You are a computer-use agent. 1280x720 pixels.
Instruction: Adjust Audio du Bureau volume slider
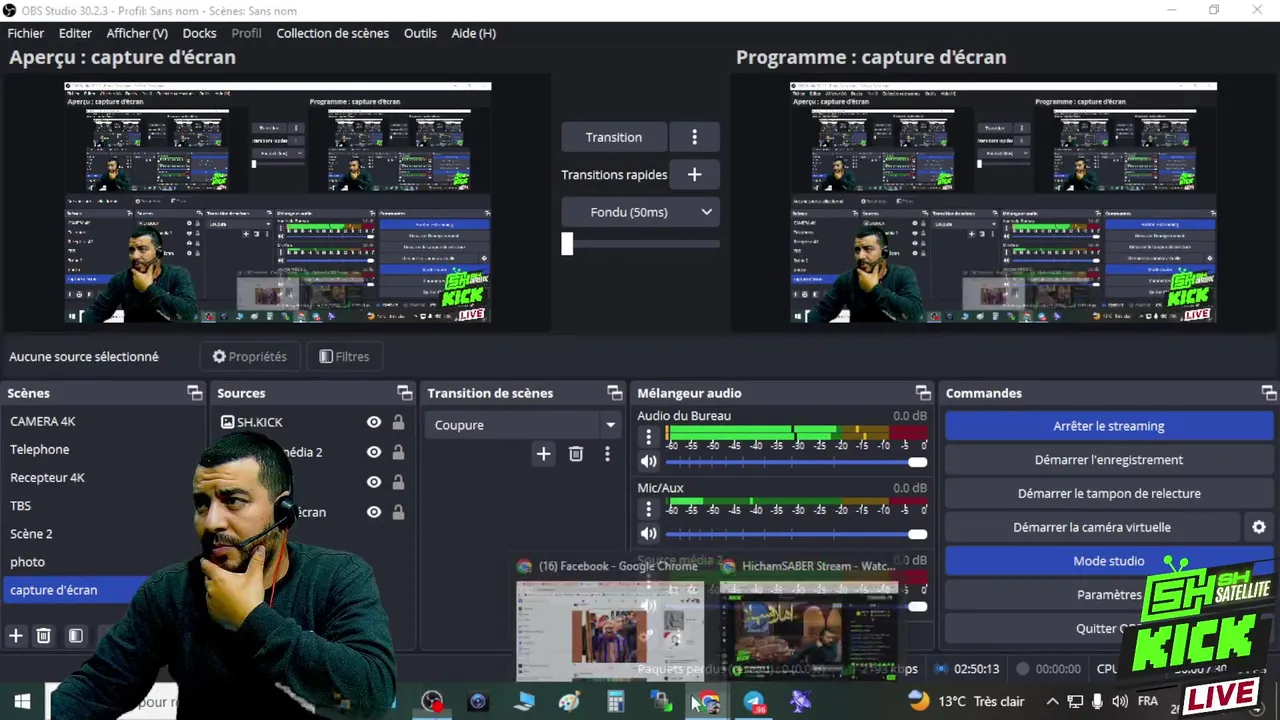796,462
